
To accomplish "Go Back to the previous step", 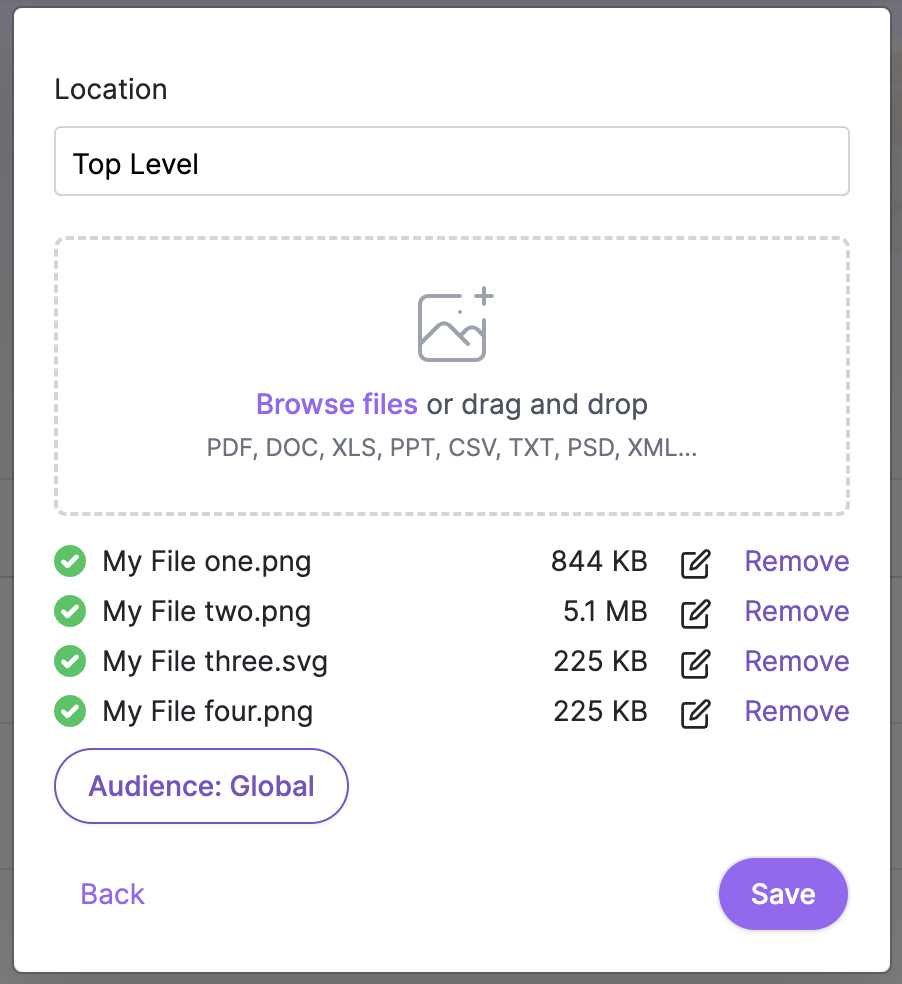I will tap(111, 894).
